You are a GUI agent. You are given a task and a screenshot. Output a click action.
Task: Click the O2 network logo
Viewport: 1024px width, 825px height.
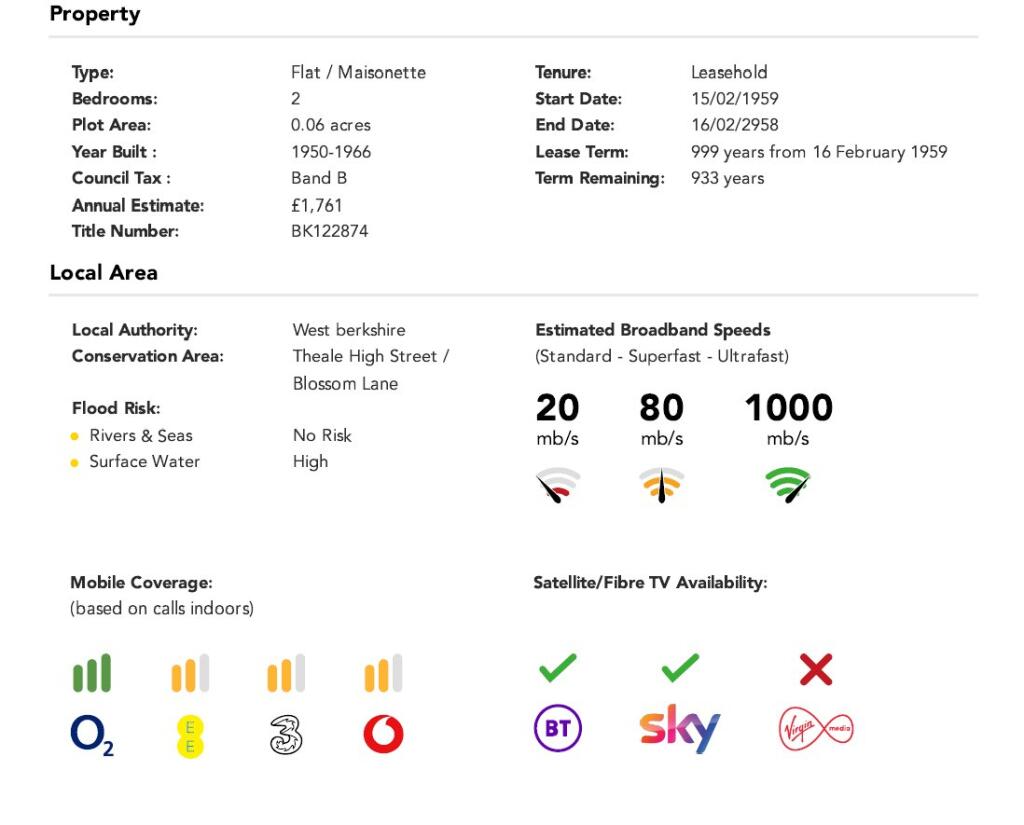point(91,736)
